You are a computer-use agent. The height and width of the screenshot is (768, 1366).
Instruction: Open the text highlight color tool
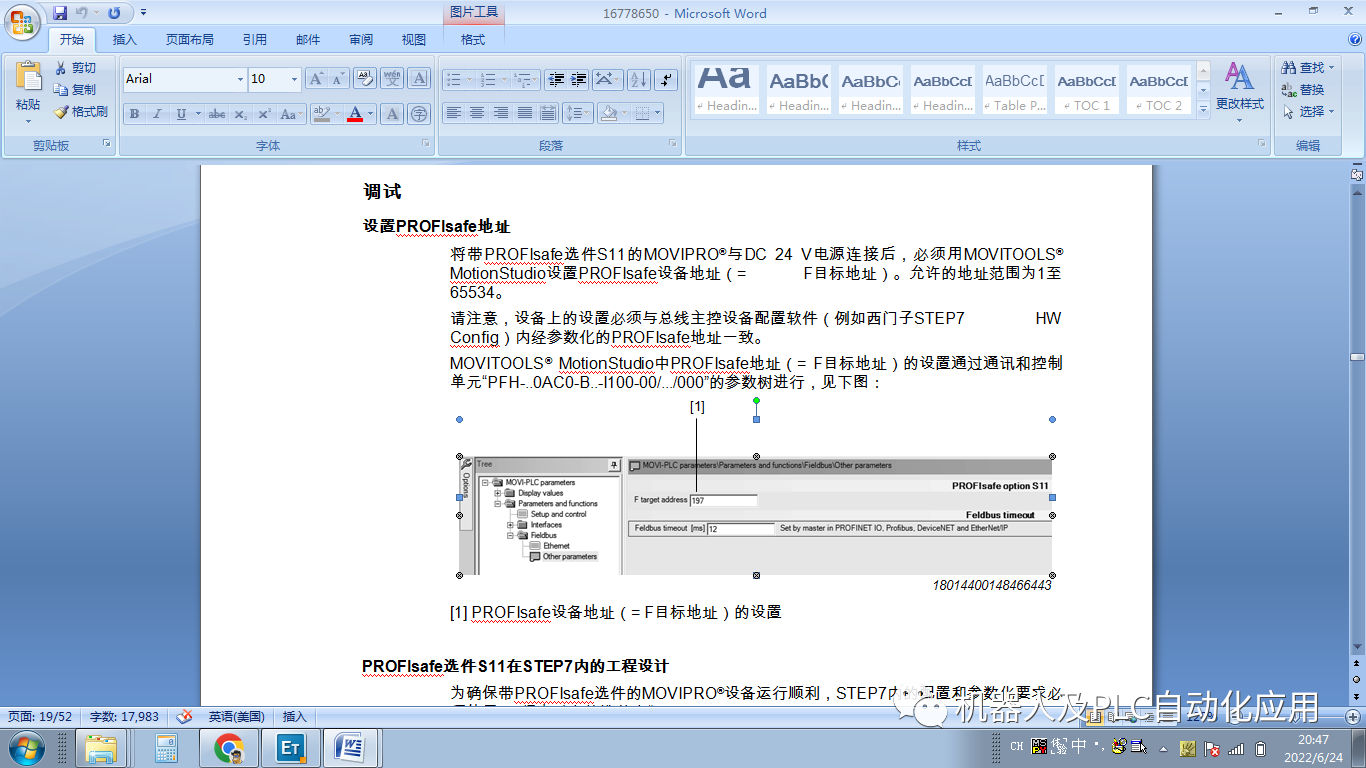coord(322,113)
